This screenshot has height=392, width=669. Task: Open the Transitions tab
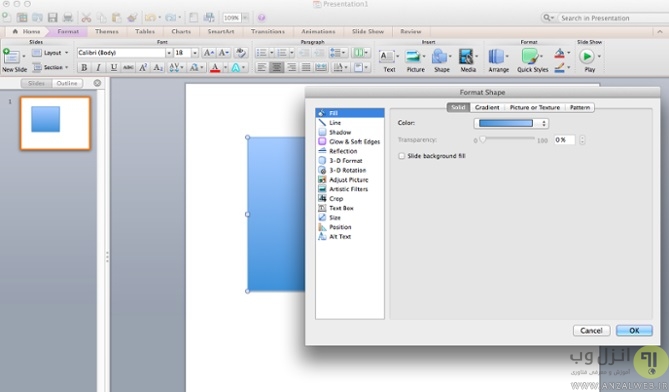pos(268,32)
